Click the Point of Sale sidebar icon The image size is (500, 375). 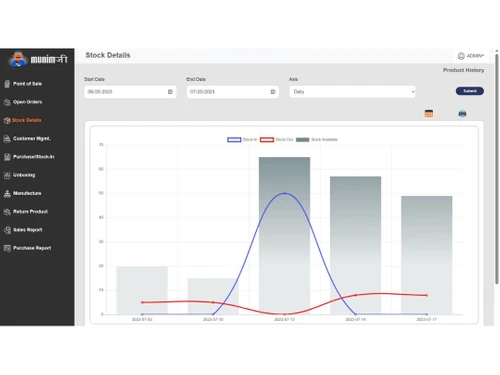[7, 84]
